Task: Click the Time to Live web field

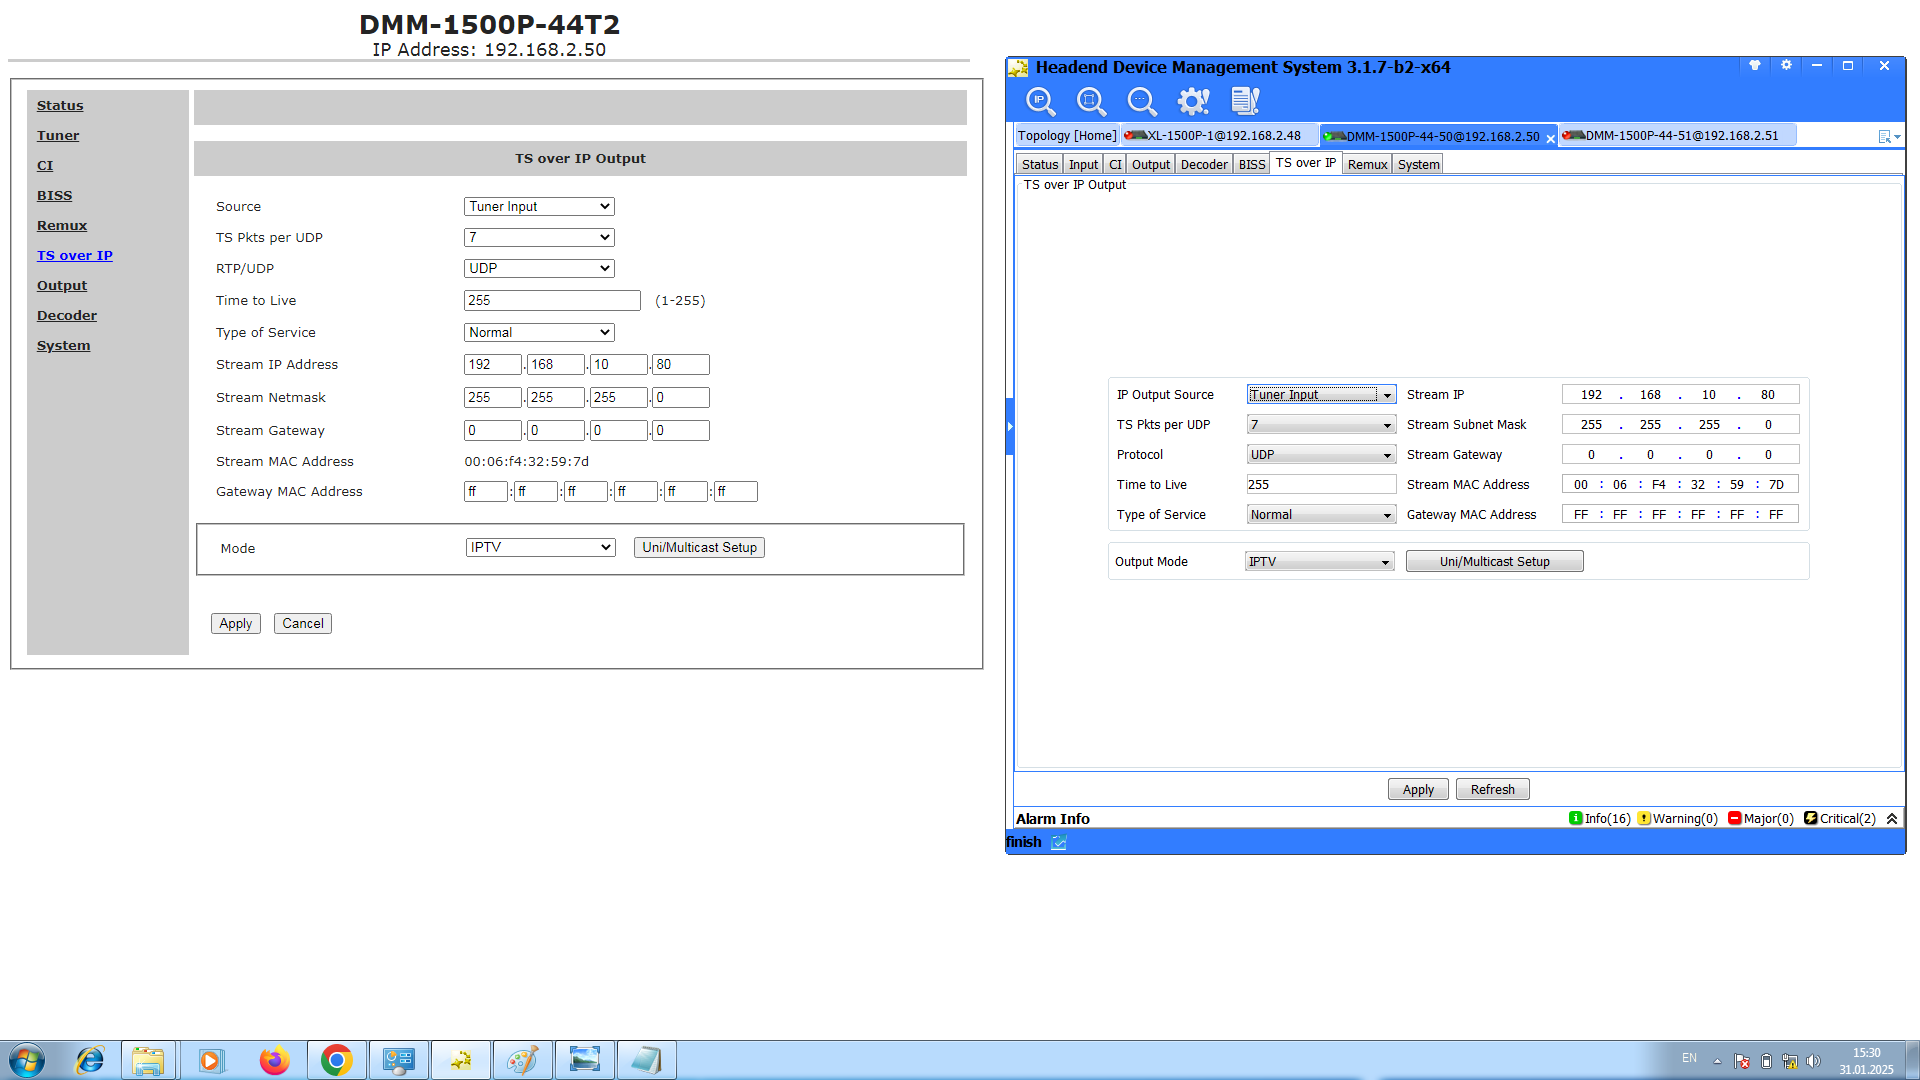Action: coord(552,301)
